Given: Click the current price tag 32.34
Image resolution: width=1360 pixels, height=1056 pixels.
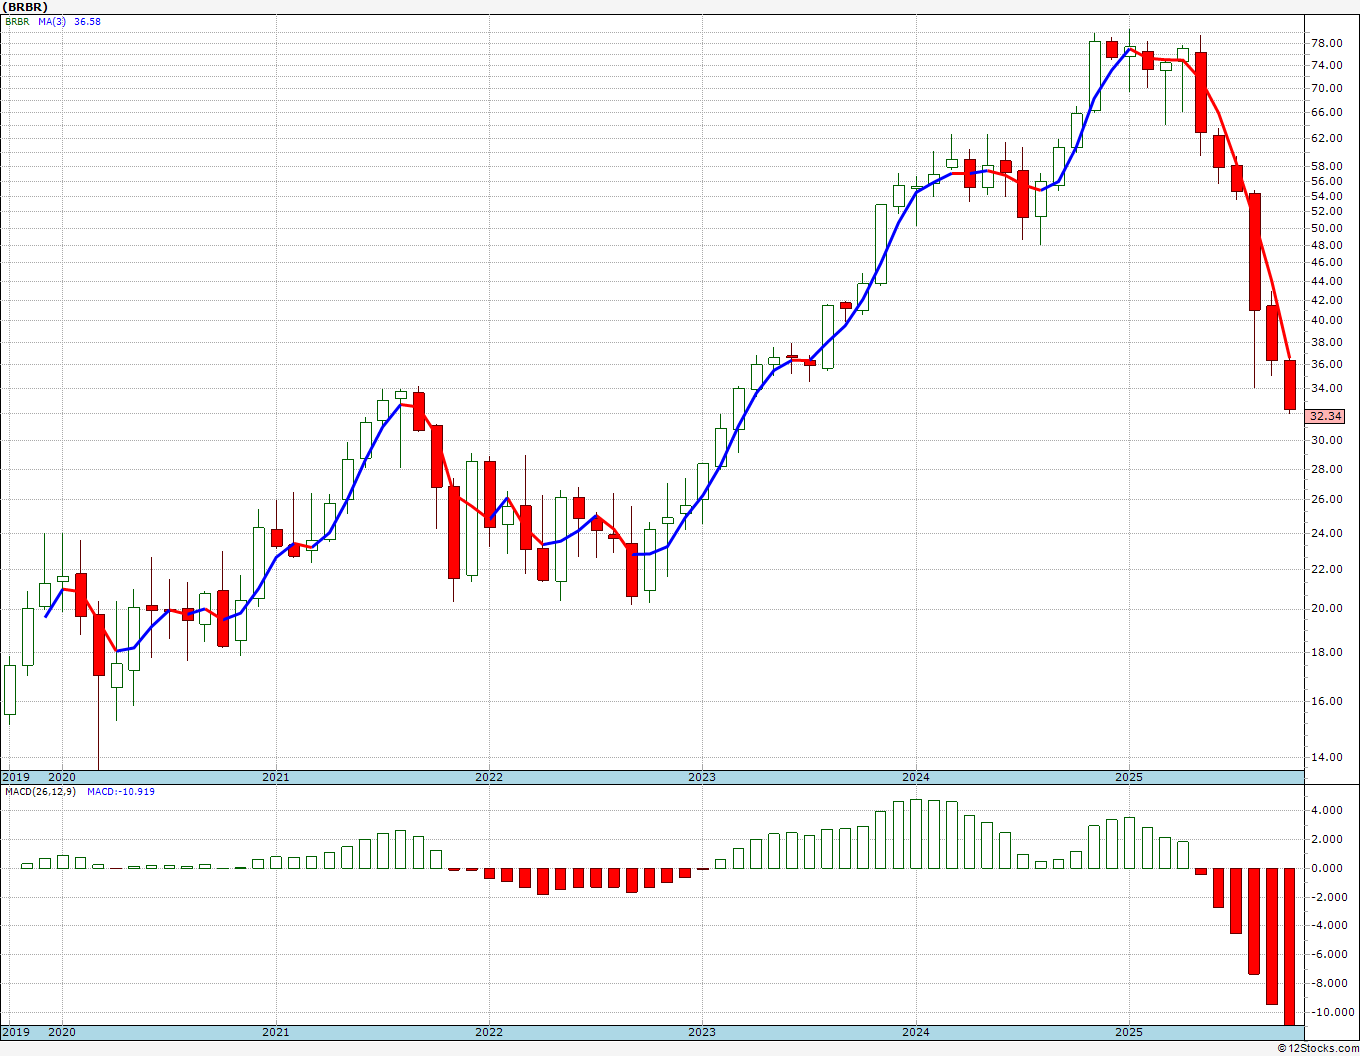Looking at the screenshot, I should coord(1326,416).
